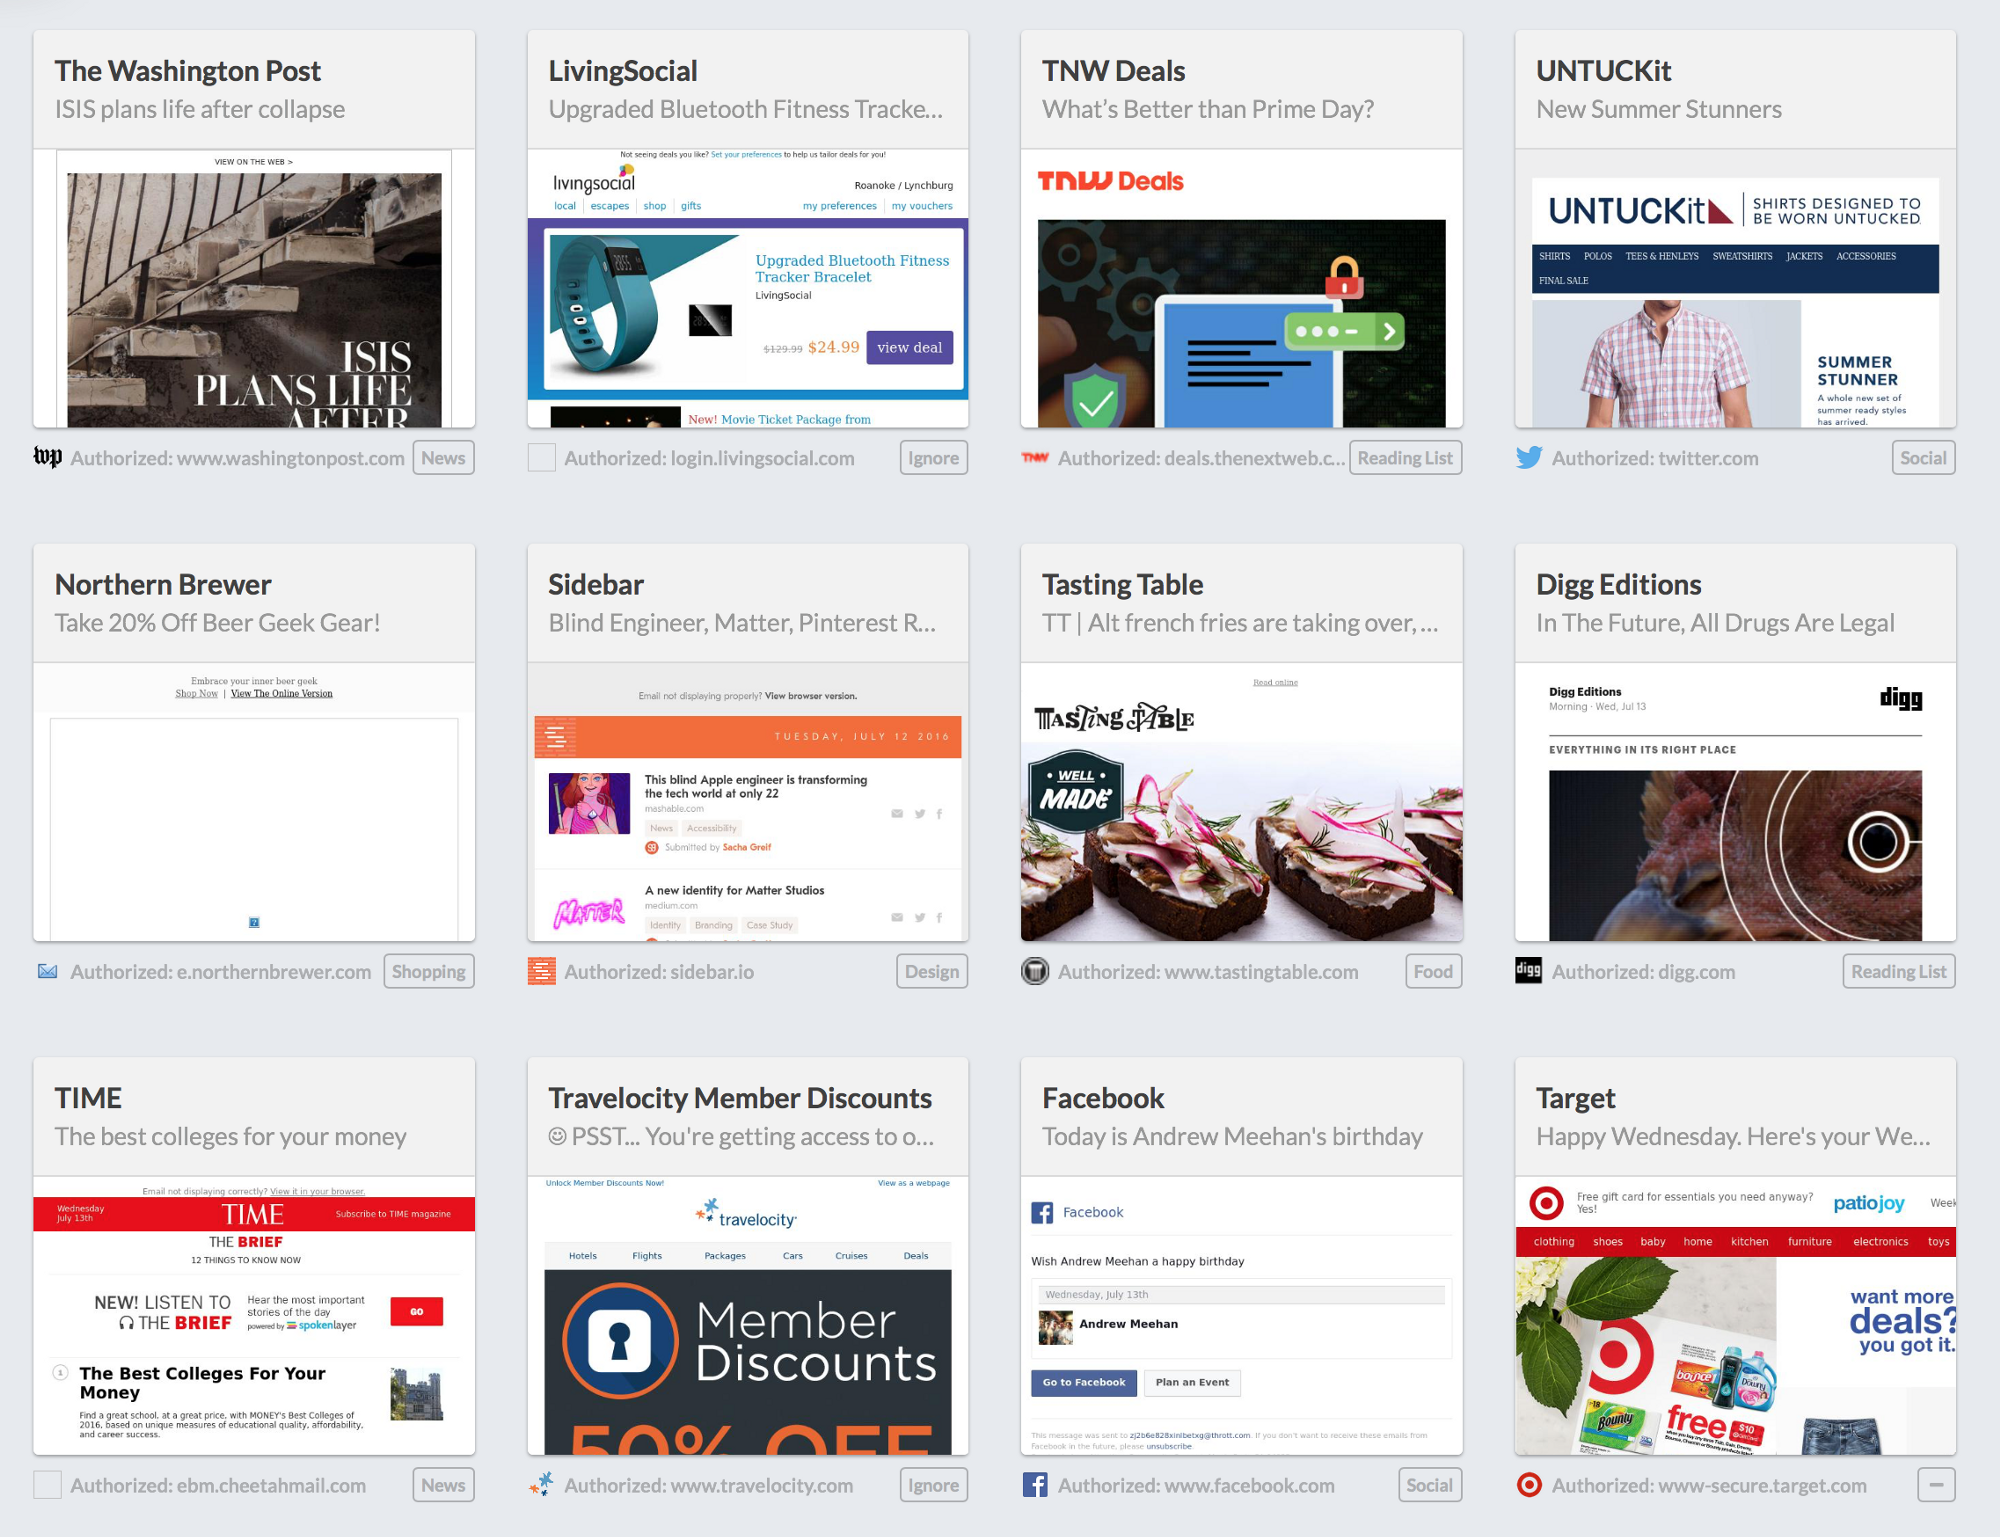This screenshot has width=2000, height=1537.
Task: Click Read online link in Tasting Table
Action: click(1275, 682)
